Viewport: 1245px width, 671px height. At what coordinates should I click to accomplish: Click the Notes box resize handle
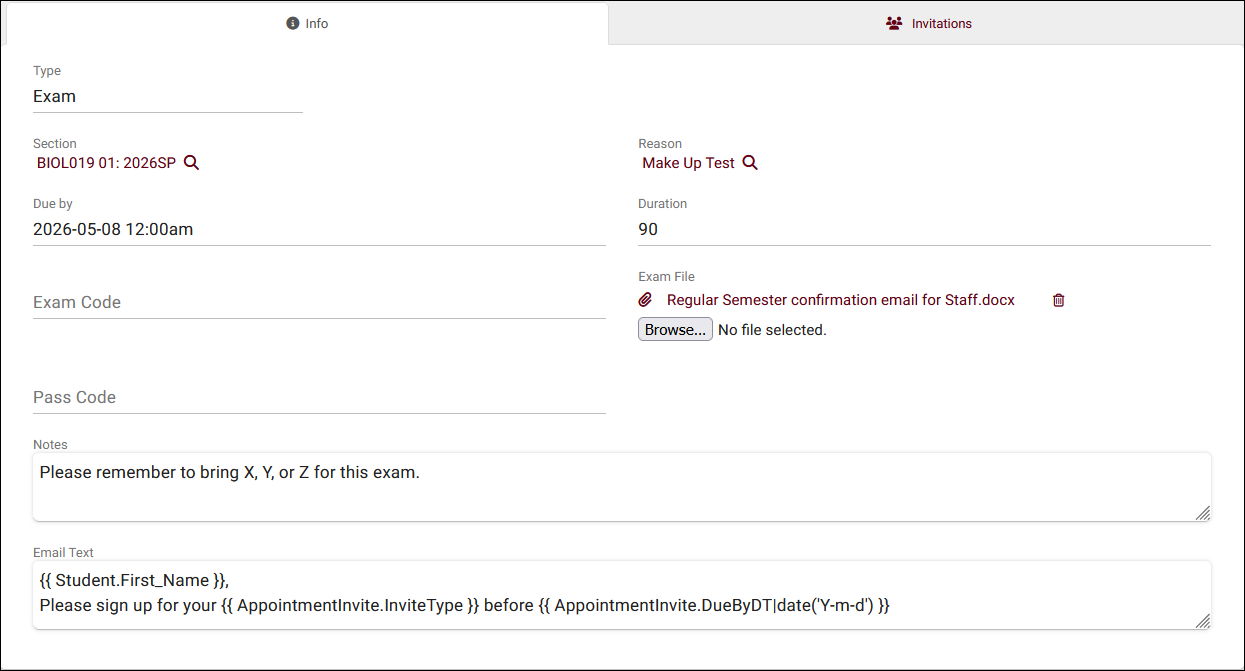click(x=1203, y=513)
